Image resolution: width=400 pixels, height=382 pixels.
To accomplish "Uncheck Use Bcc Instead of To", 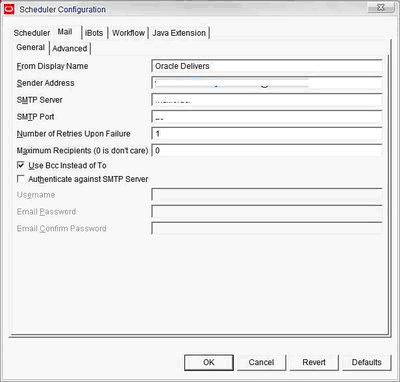I will 21,165.
